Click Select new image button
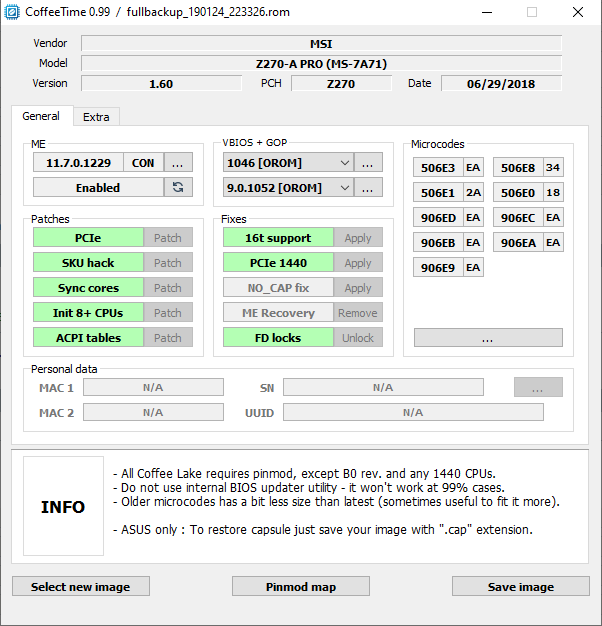The image size is (602, 626). tap(81, 586)
